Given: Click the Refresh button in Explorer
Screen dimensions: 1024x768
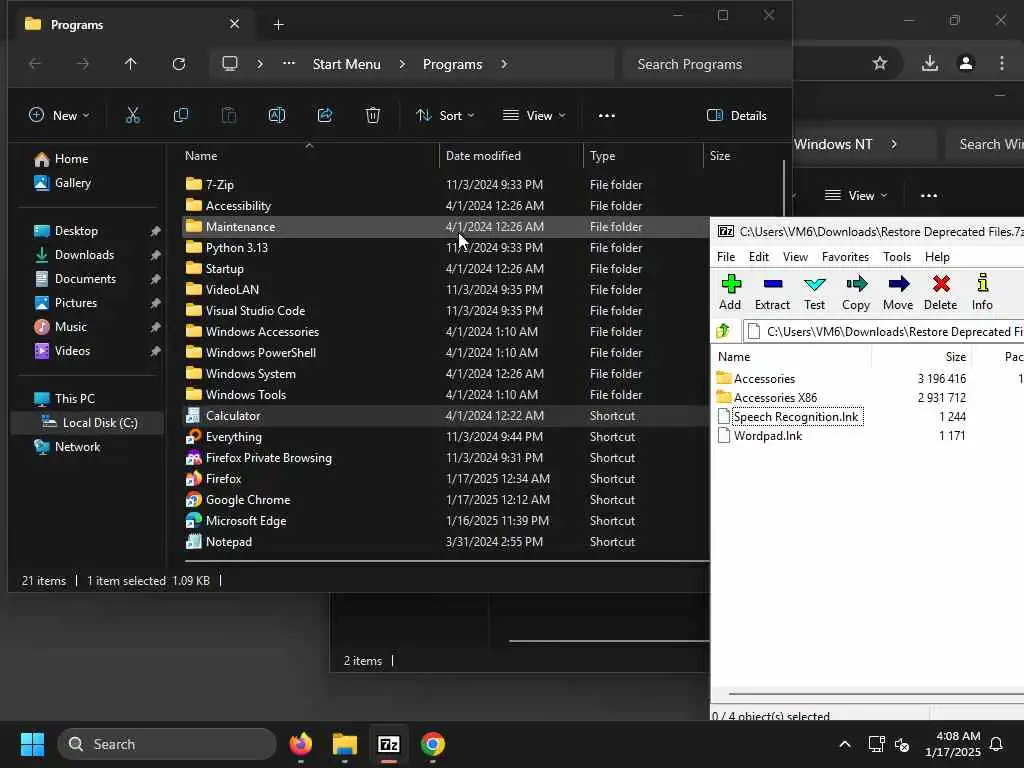Looking at the screenshot, I should click(x=179, y=64).
